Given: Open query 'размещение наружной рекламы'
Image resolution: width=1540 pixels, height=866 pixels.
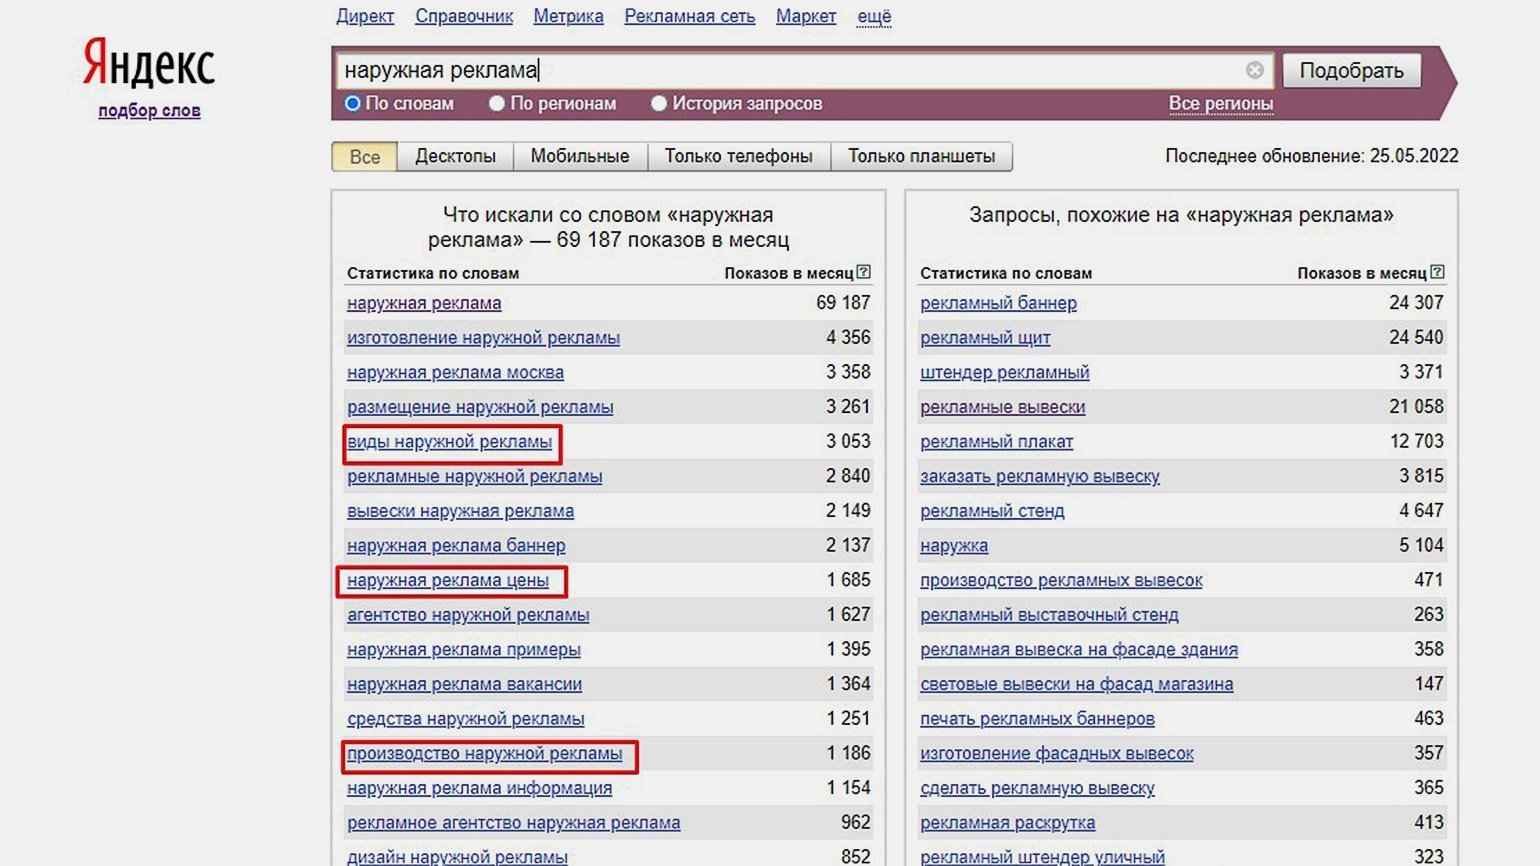Looking at the screenshot, I should point(480,407).
